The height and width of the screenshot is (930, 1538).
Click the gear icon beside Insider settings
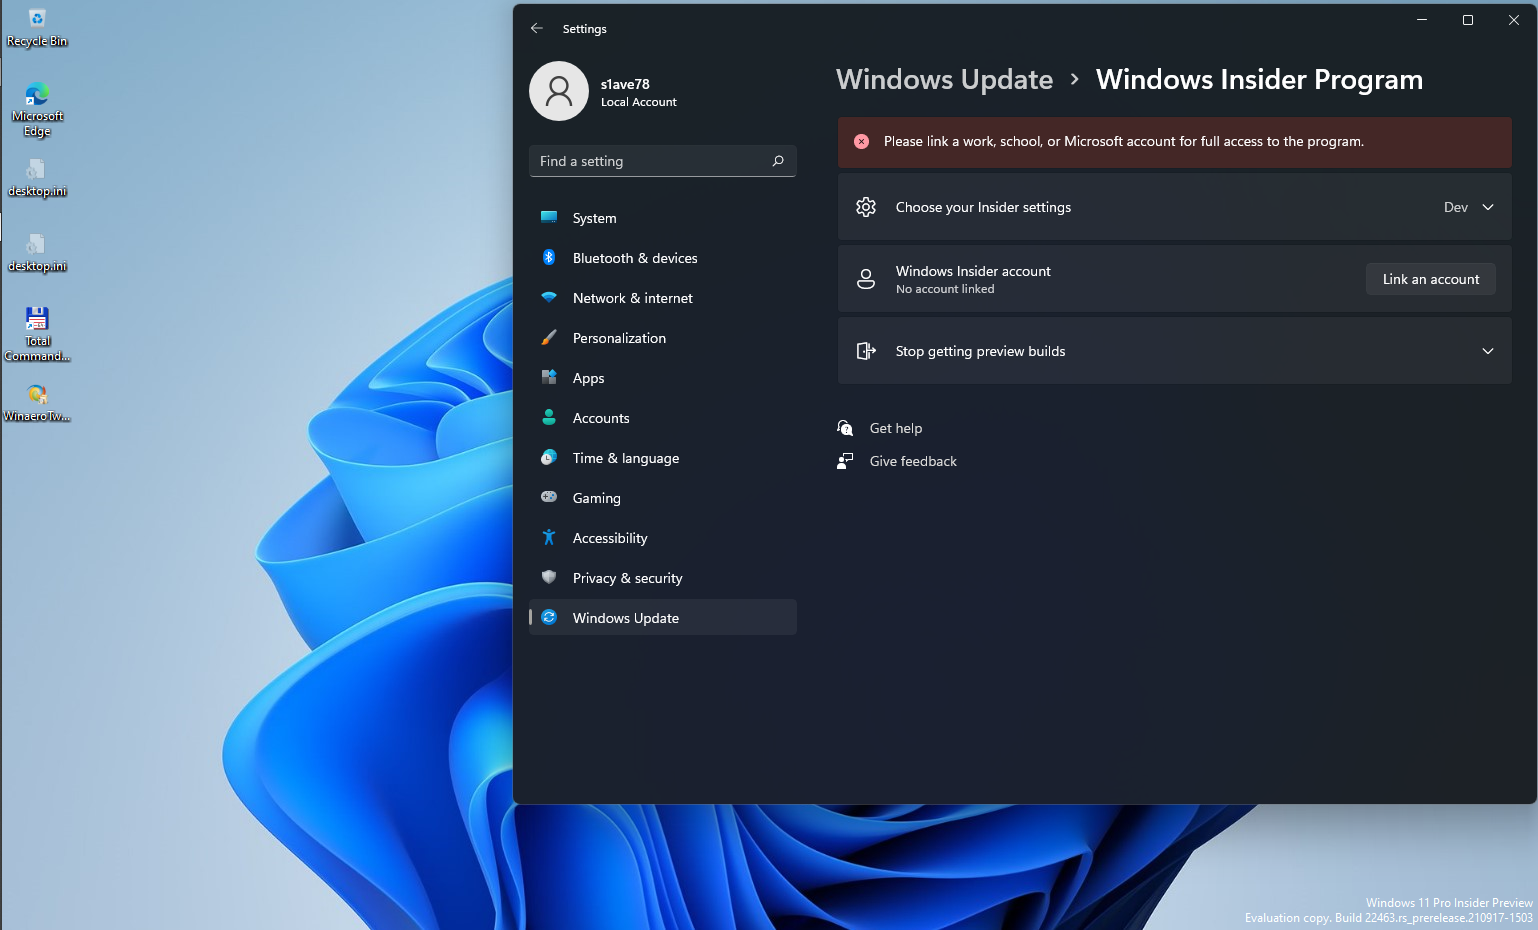866,207
